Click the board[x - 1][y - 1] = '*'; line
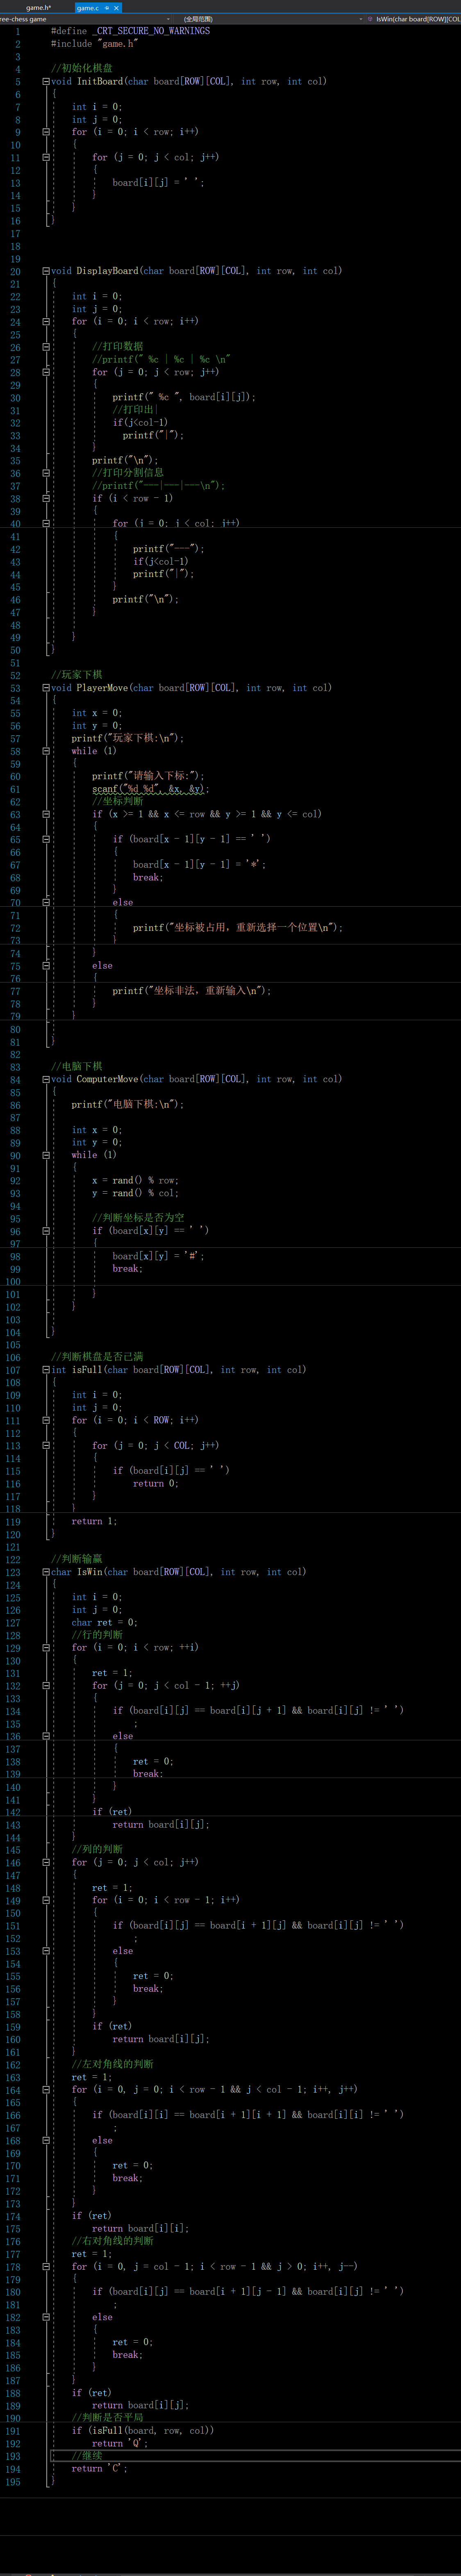Viewport: 461px width, 2576px height. (x=199, y=864)
